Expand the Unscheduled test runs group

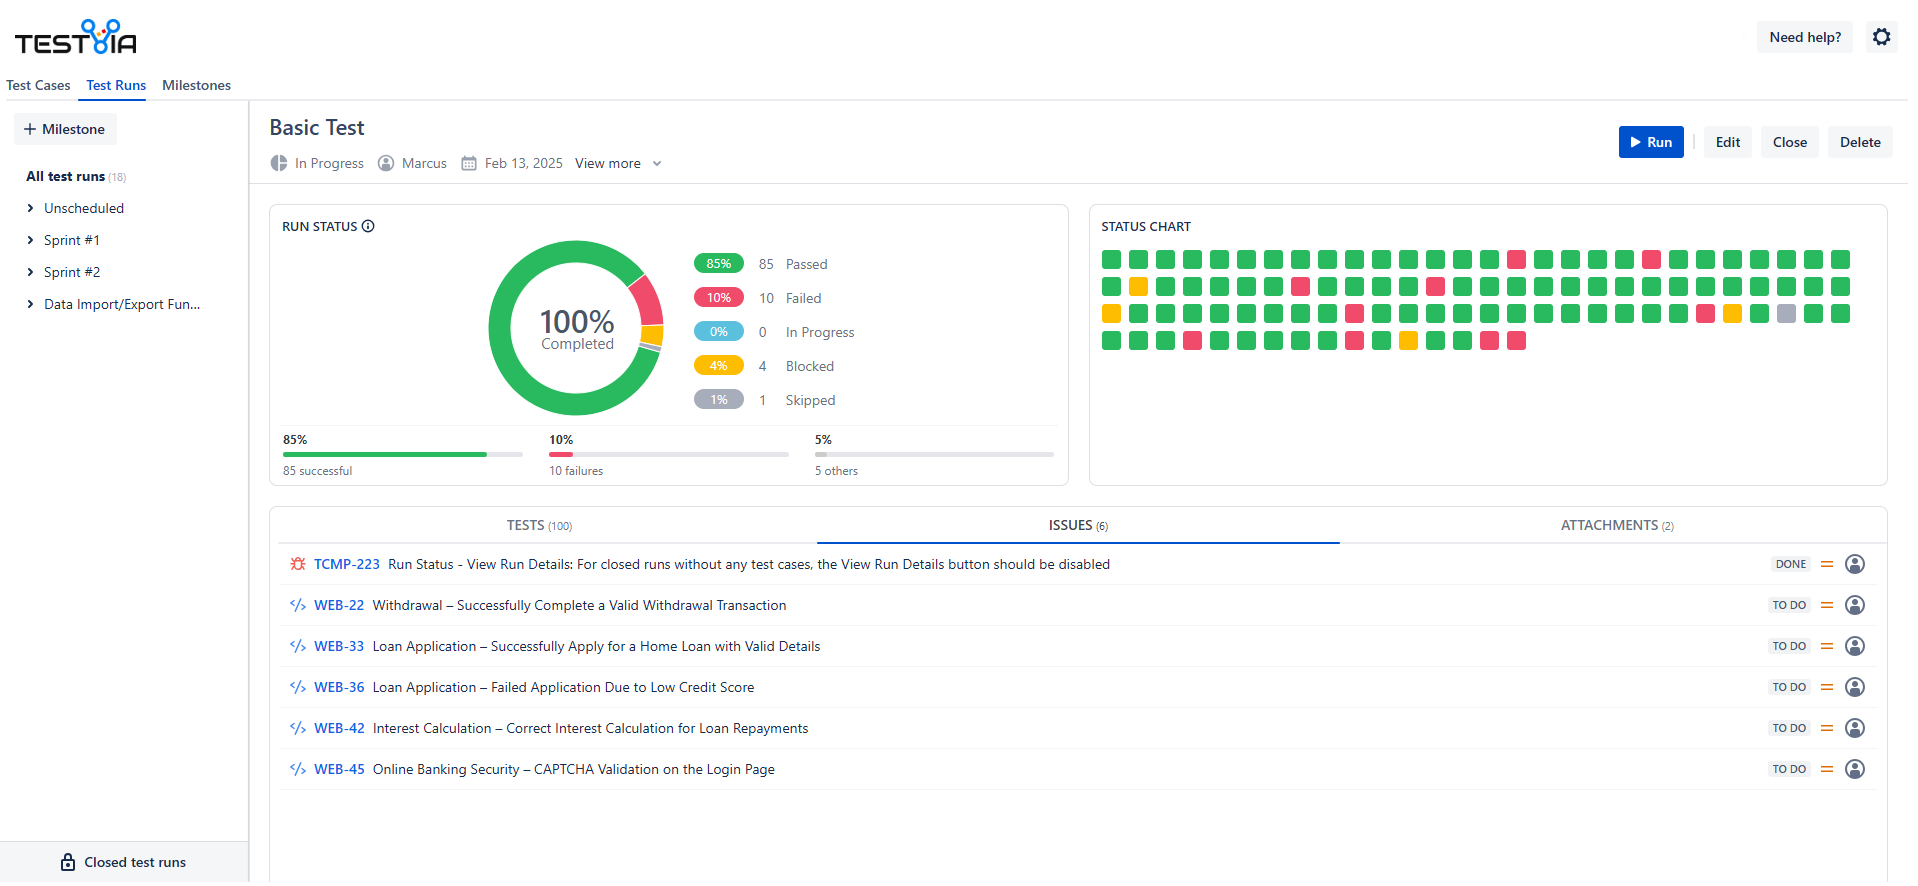(31, 208)
